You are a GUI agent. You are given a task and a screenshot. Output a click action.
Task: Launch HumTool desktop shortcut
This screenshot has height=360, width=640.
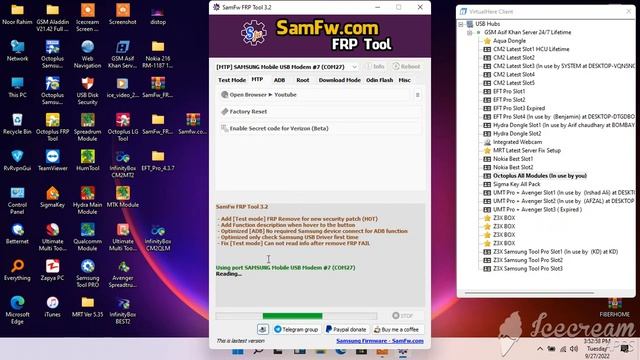tap(87, 160)
